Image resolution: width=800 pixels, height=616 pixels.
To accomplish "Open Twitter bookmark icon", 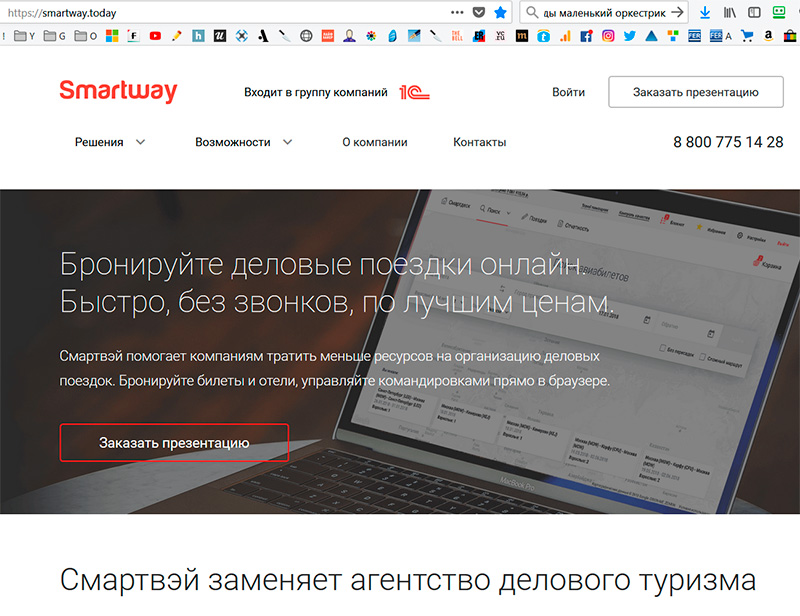I will point(629,36).
